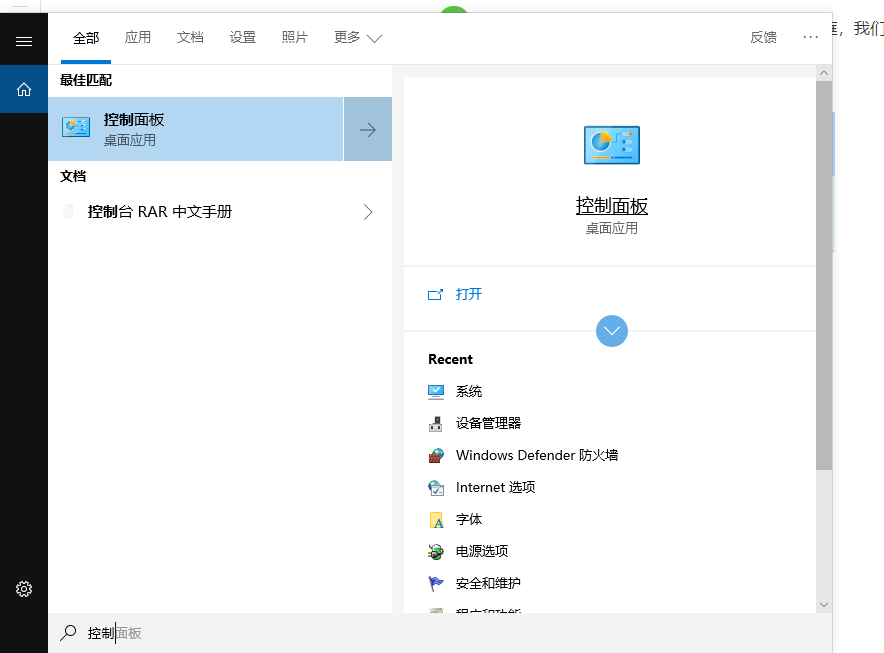
Task: Click the large 控制面板 preview icon
Action: [x=611, y=144]
